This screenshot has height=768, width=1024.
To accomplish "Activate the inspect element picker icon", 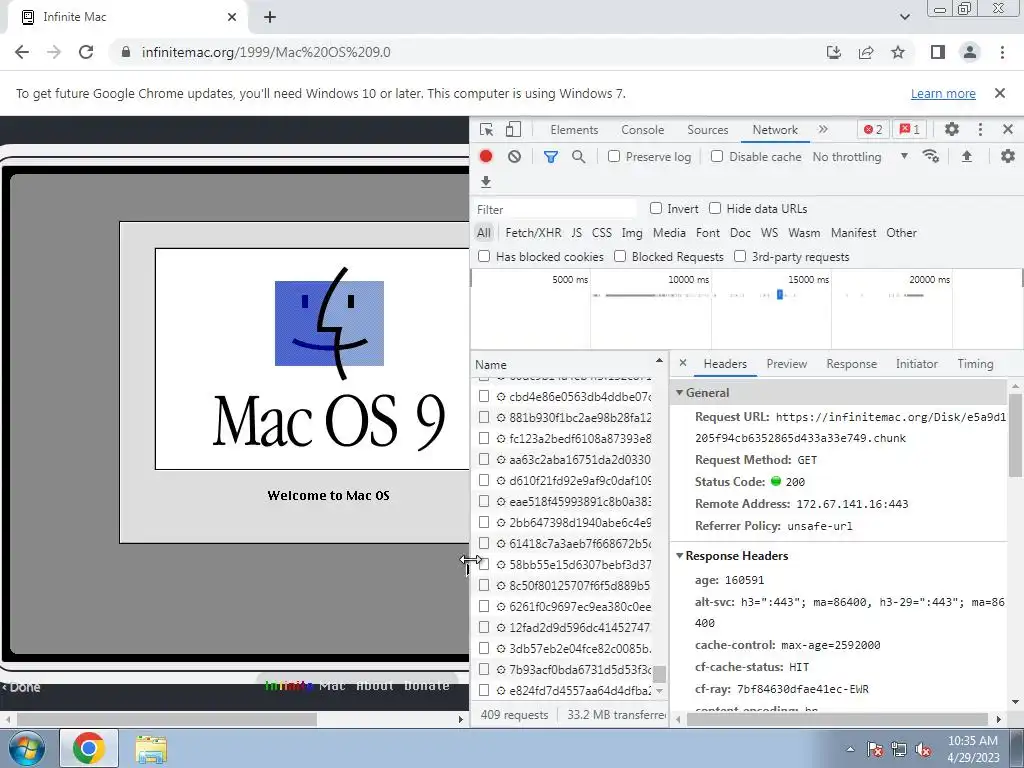I will pyautogui.click(x=487, y=129).
